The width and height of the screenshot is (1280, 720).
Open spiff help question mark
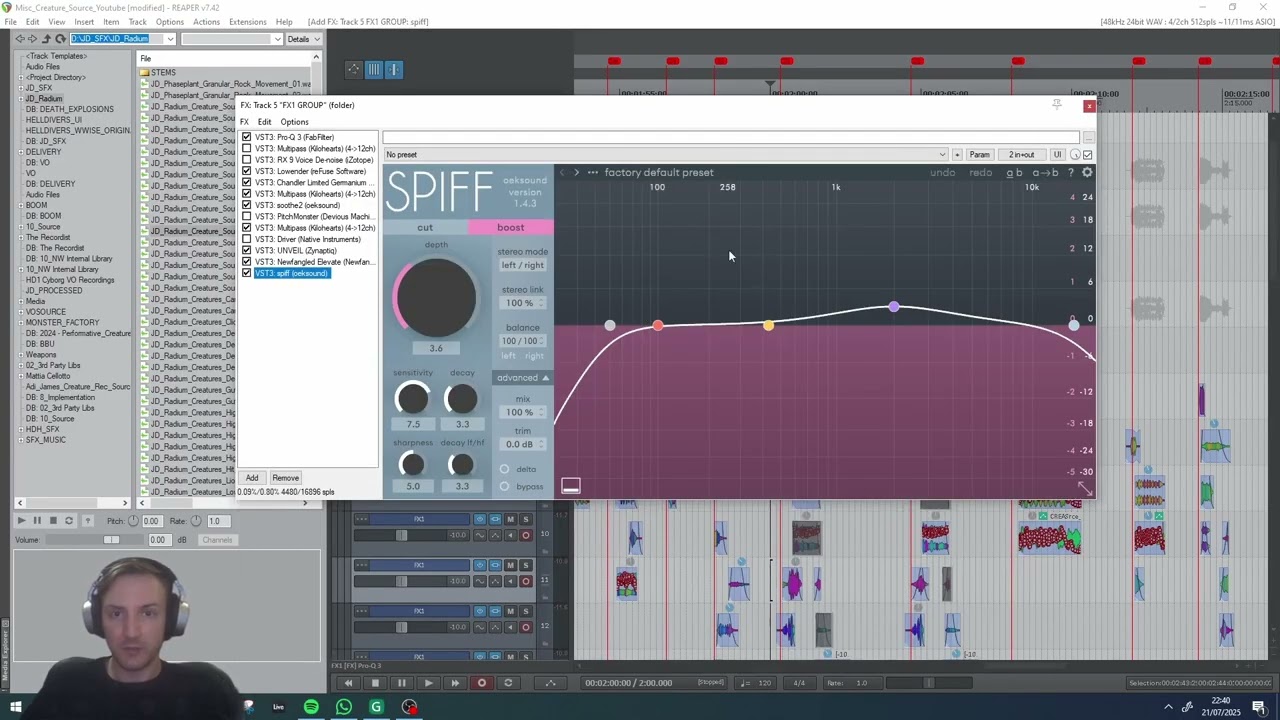(x=1070, y=173)
